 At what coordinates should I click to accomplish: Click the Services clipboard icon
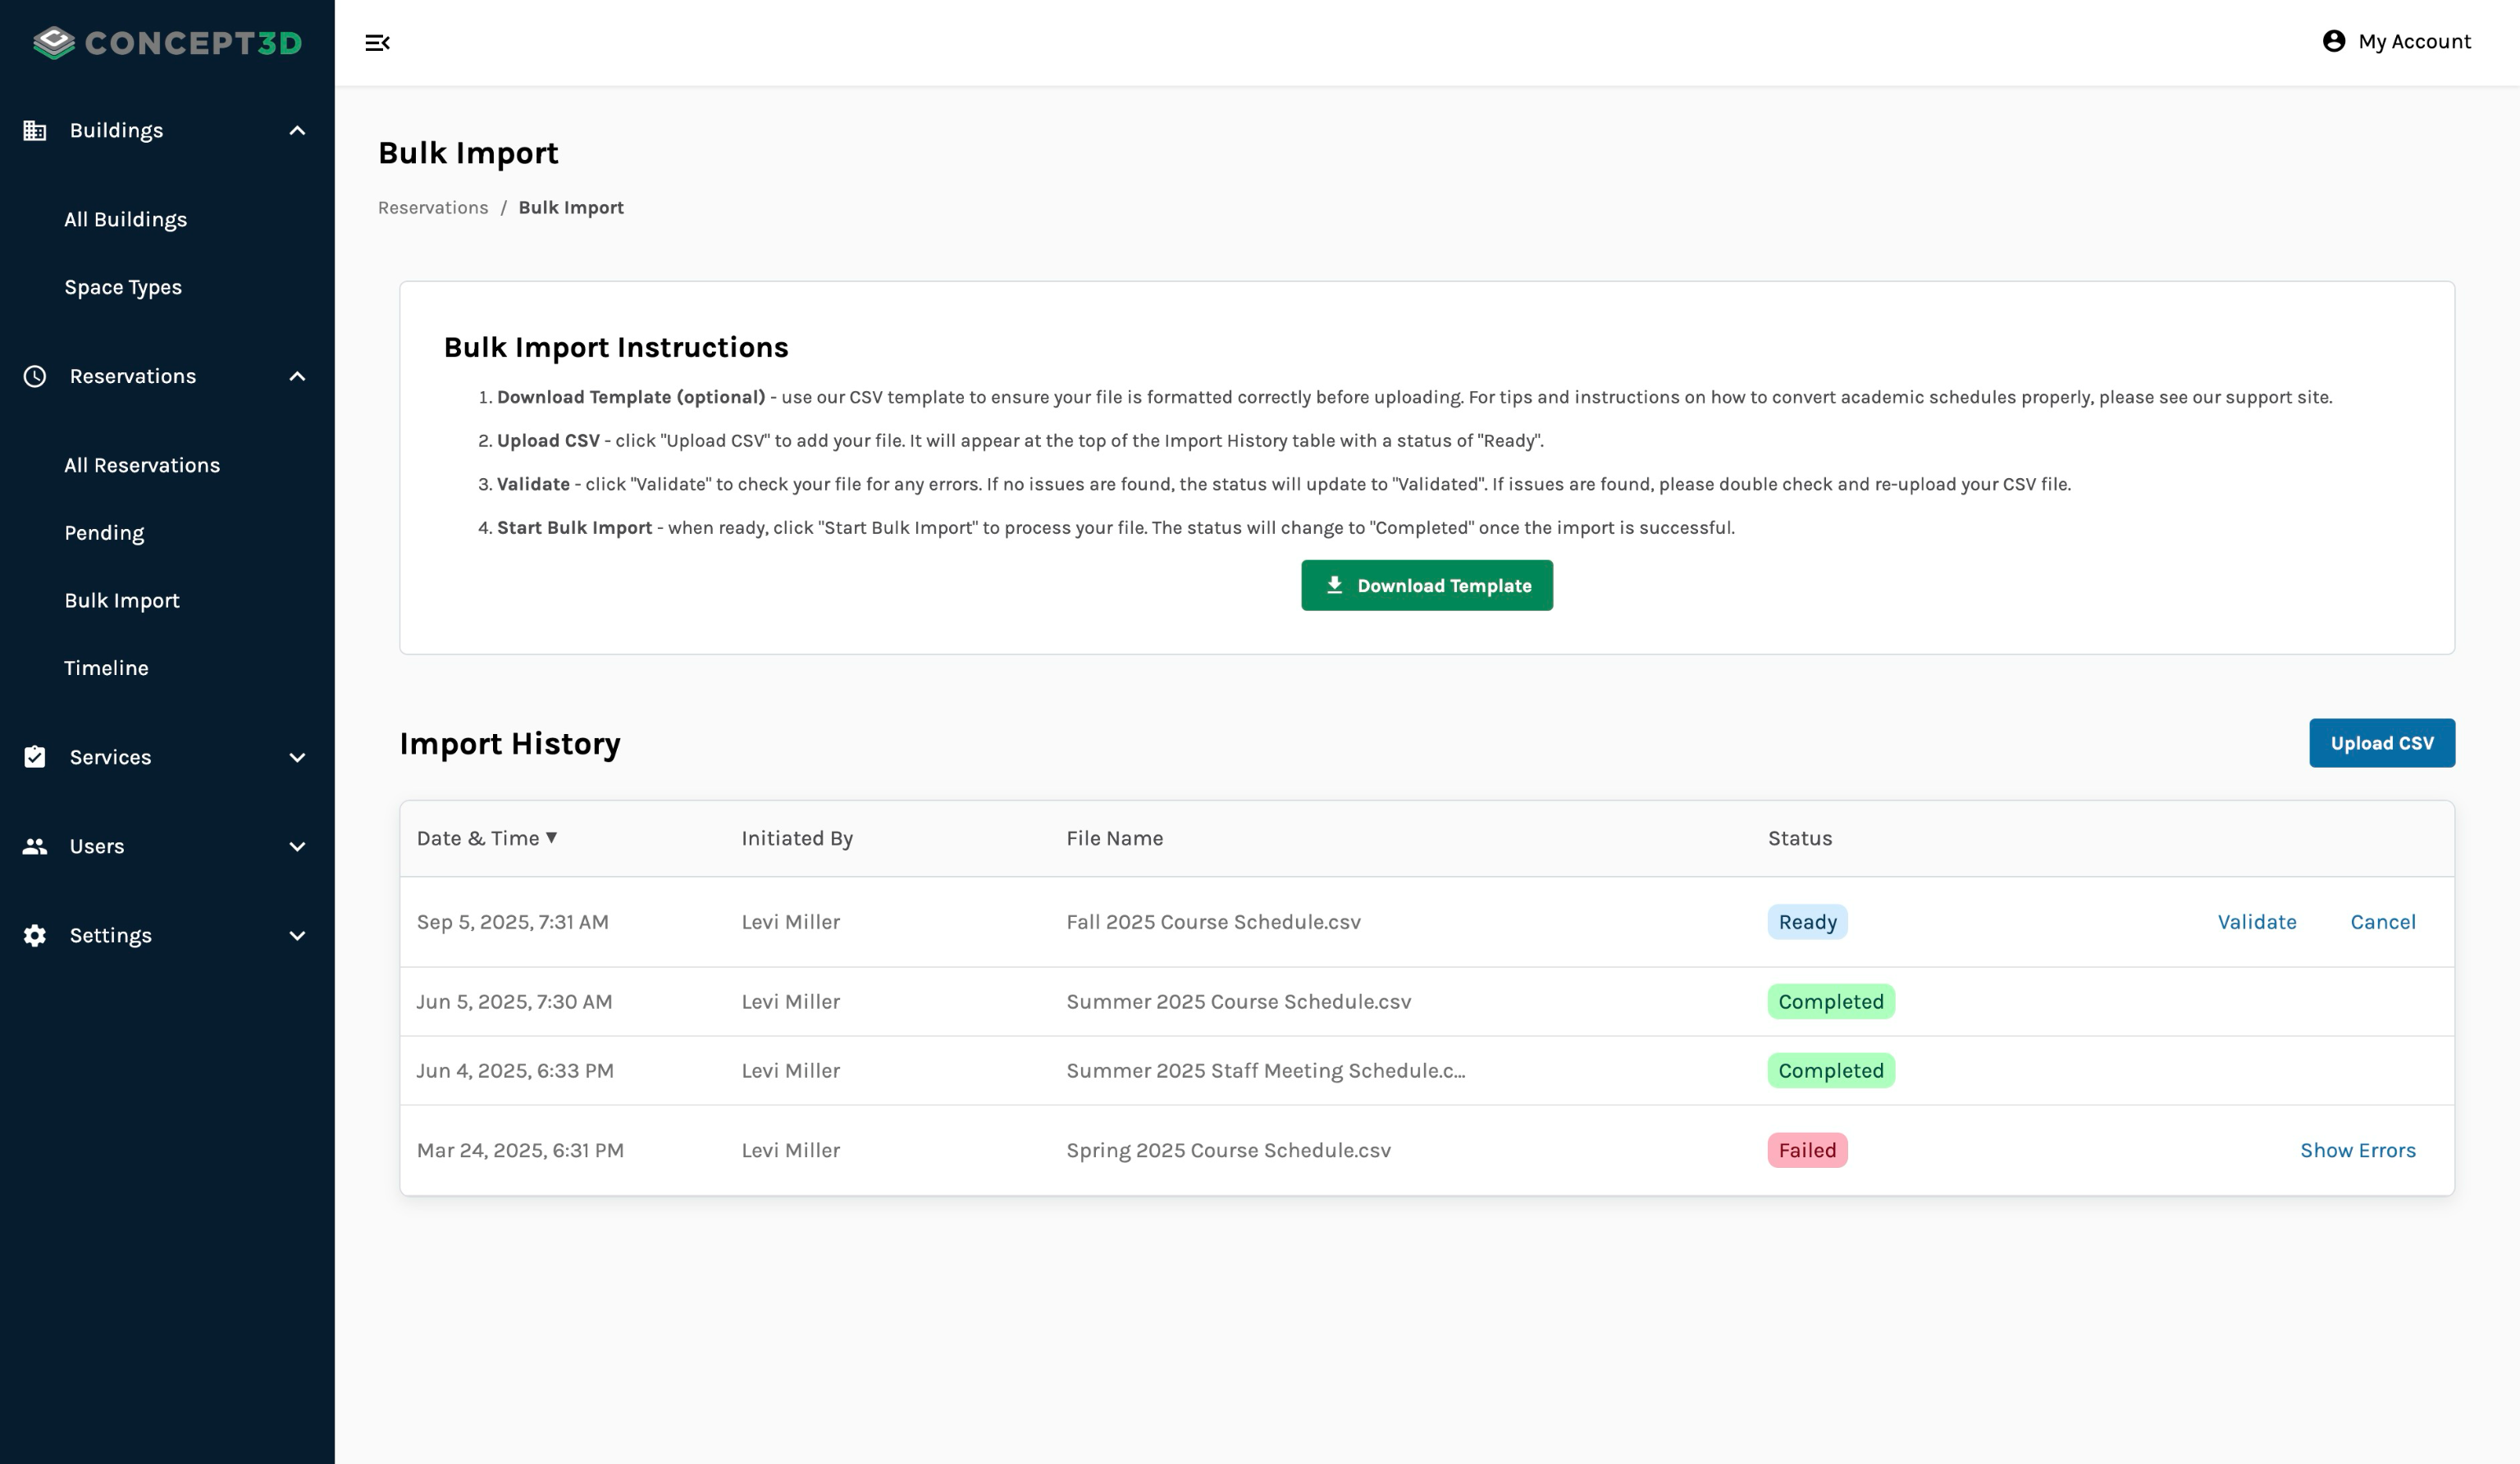pyautogui.click(x=35, y=757)
